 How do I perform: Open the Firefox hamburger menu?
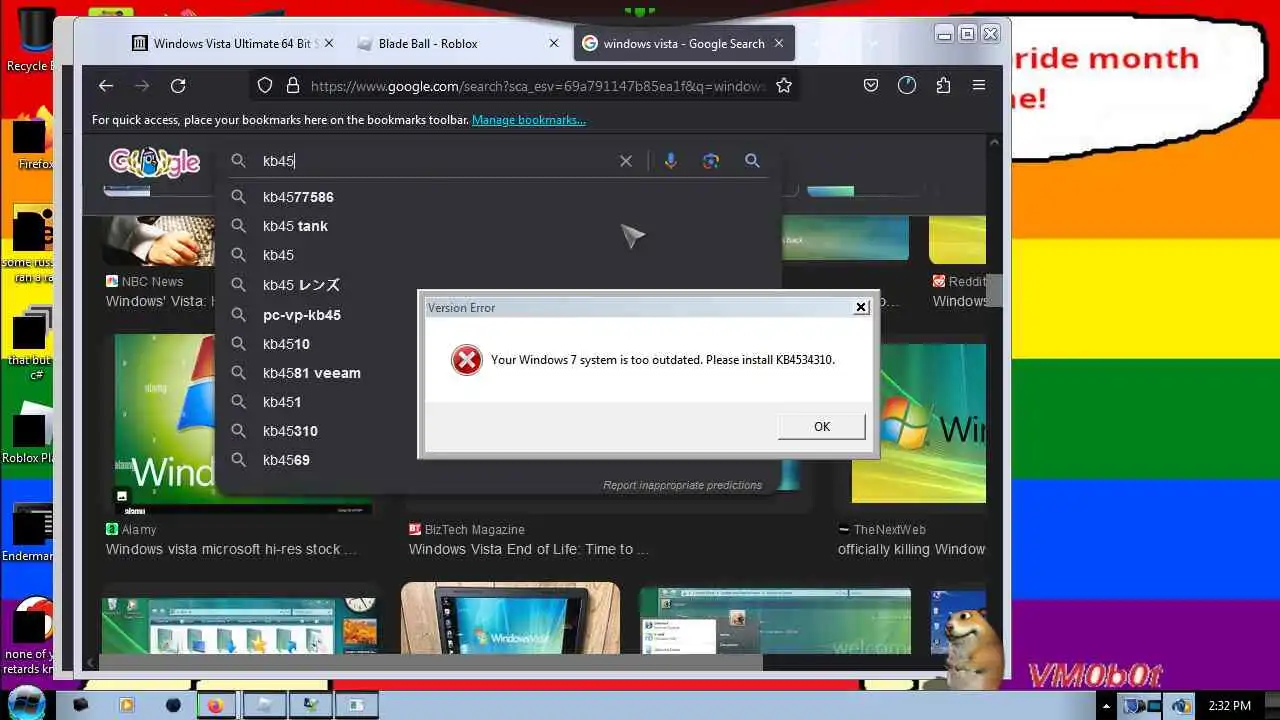(979, 86)
